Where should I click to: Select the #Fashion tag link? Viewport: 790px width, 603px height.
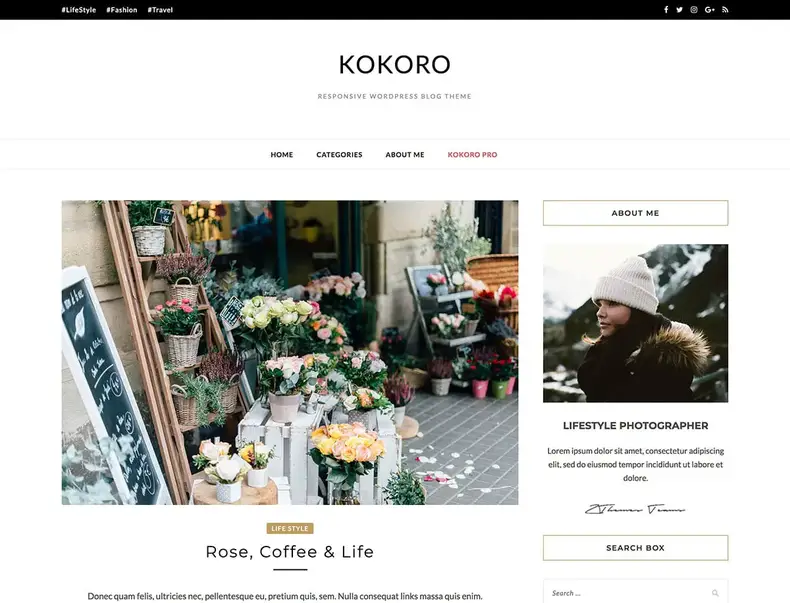(x=121, y=10)
